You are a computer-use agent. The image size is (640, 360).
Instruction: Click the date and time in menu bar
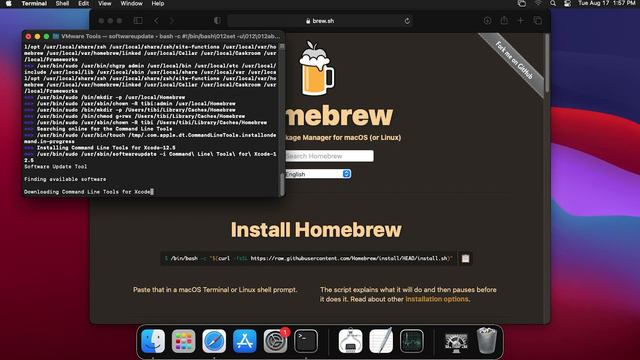coord(607,4)
